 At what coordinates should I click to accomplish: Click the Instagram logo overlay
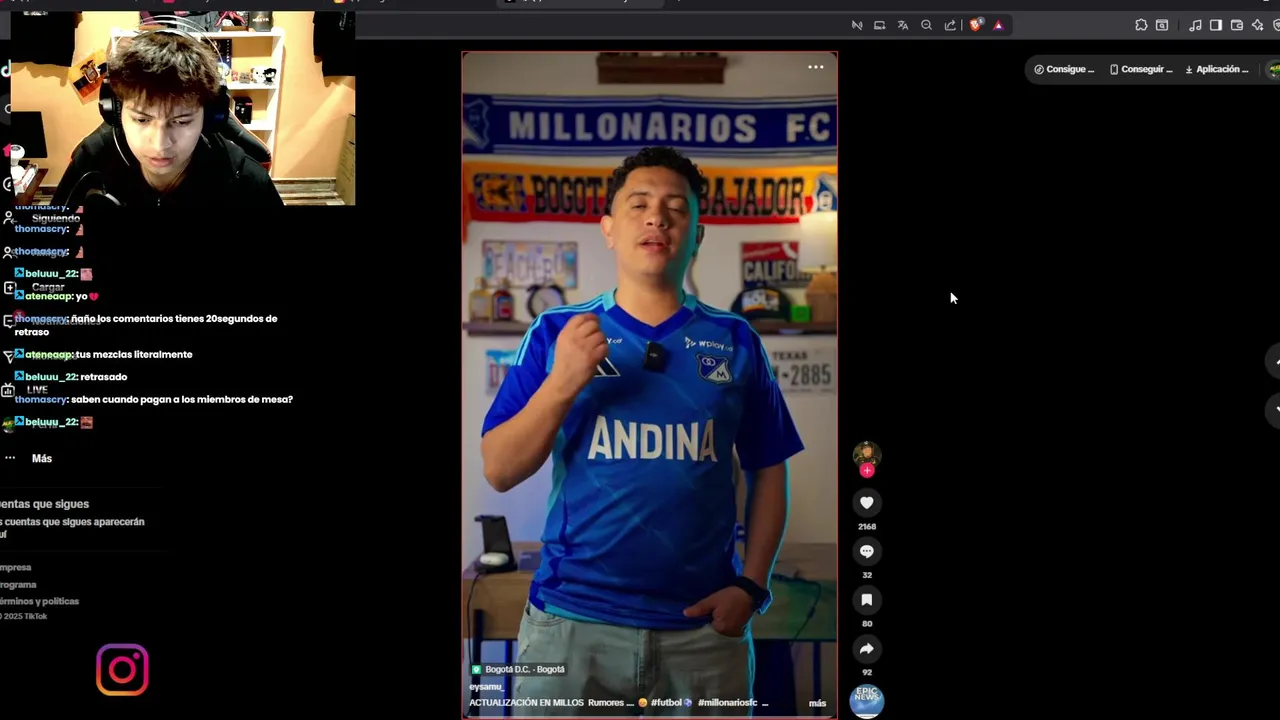[x=122, y=670]
